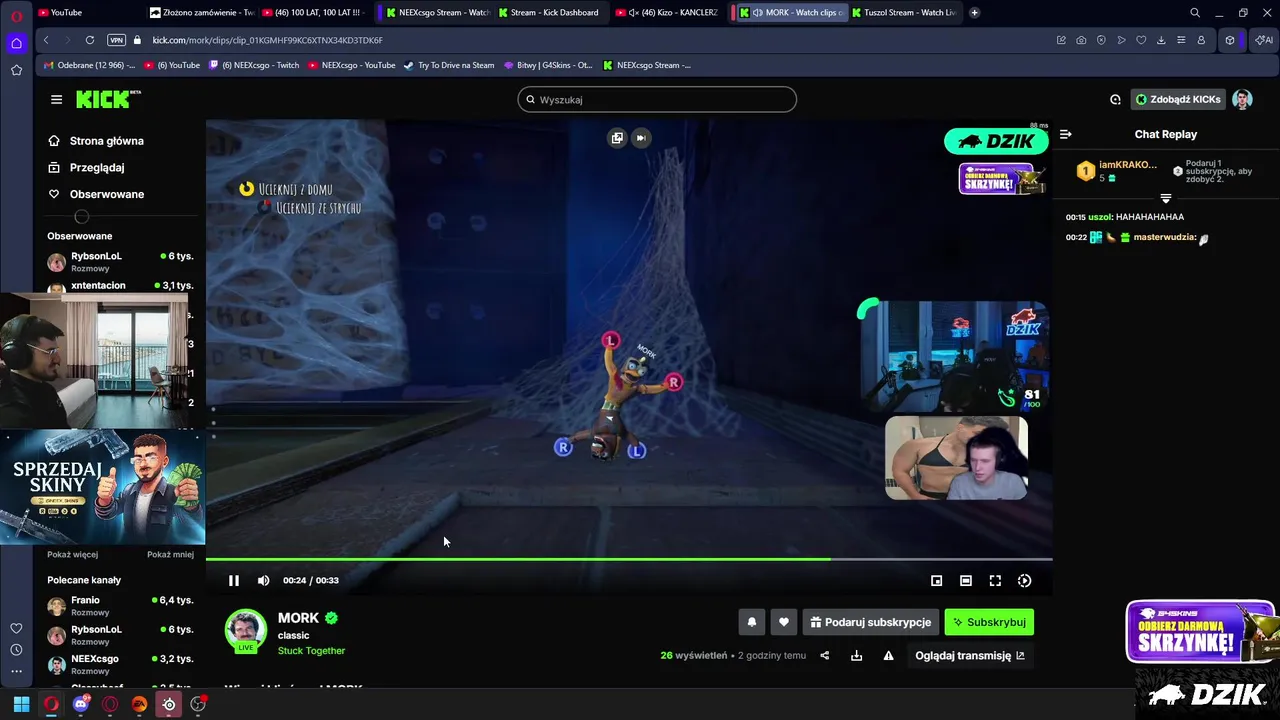Toggle the VPN badge in the address bar
Screen dimensions: 1280x720
click(x=116, y=40)
